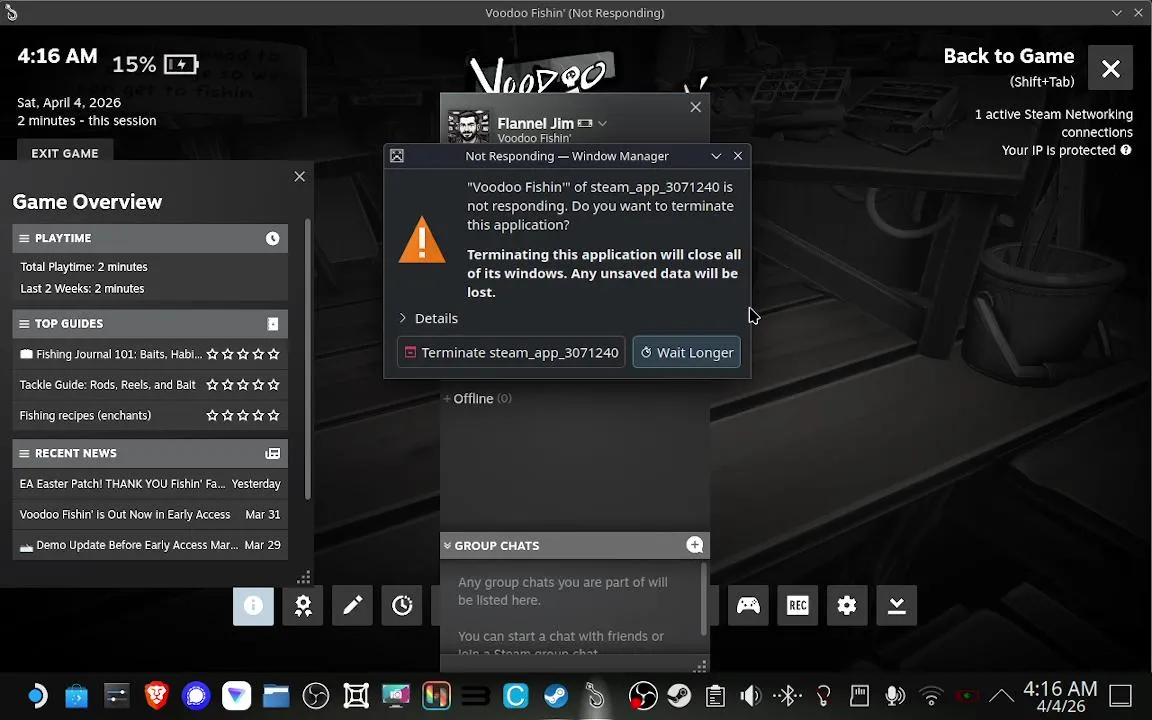Open the volume speaker tray icon

[750, 695]
